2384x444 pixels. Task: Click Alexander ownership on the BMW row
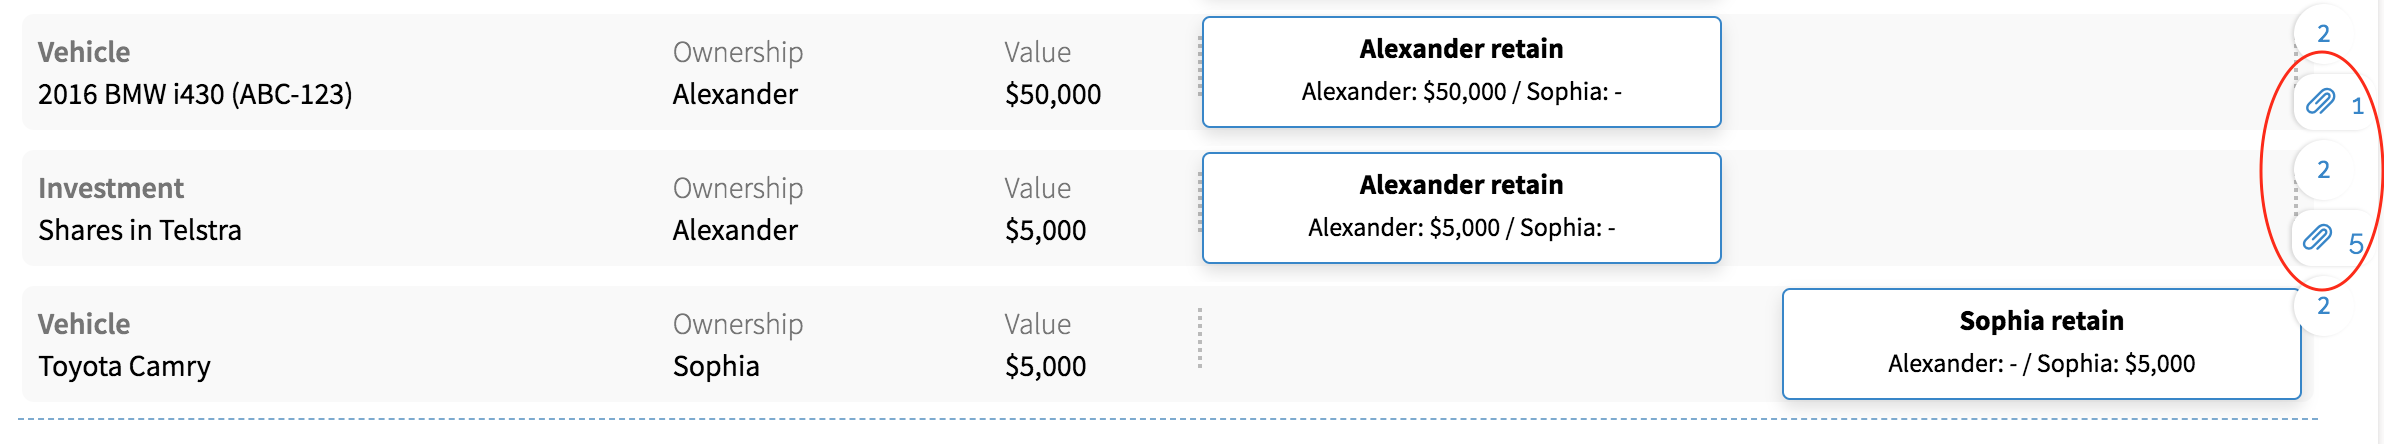(735, 94)
